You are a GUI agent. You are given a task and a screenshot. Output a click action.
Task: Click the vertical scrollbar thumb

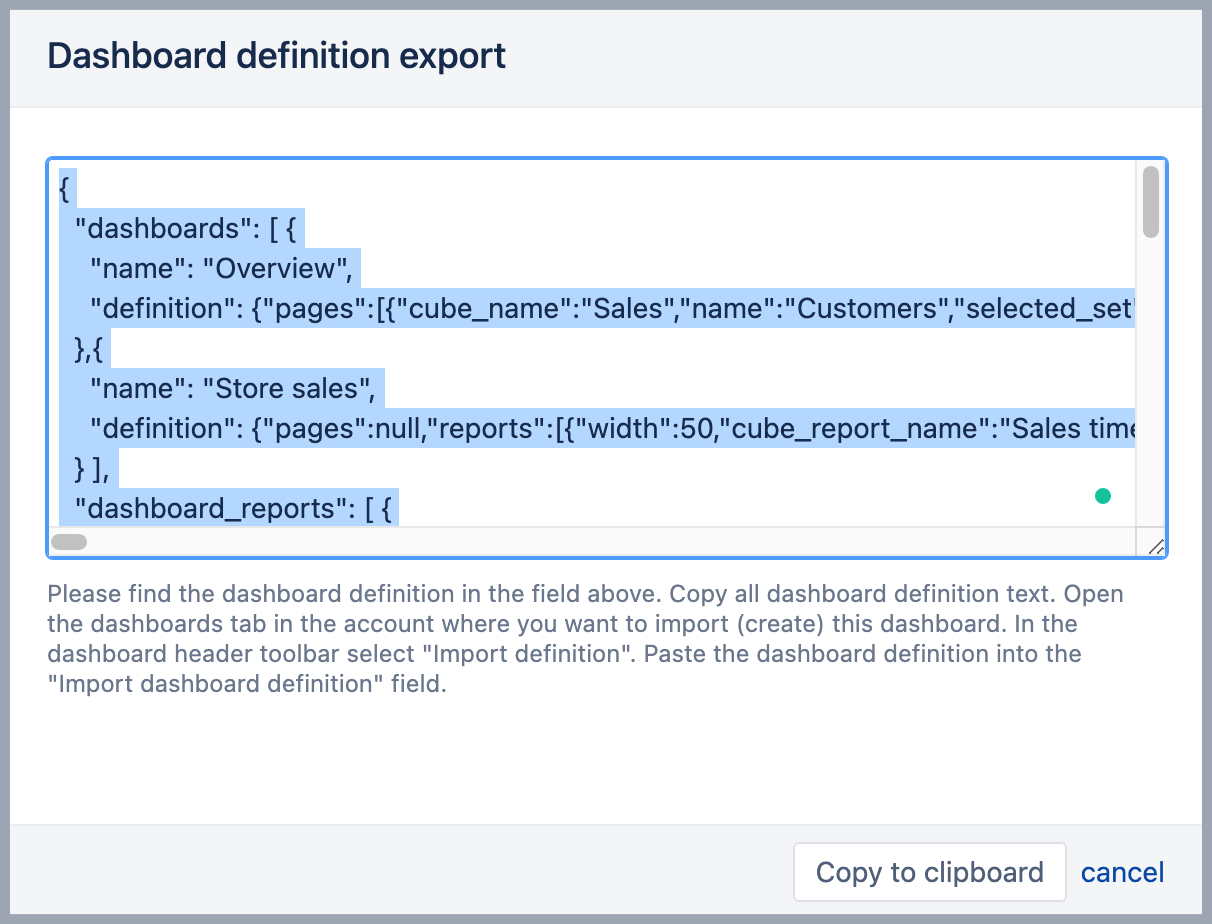pyautogui.click(x=1151, y=202)
